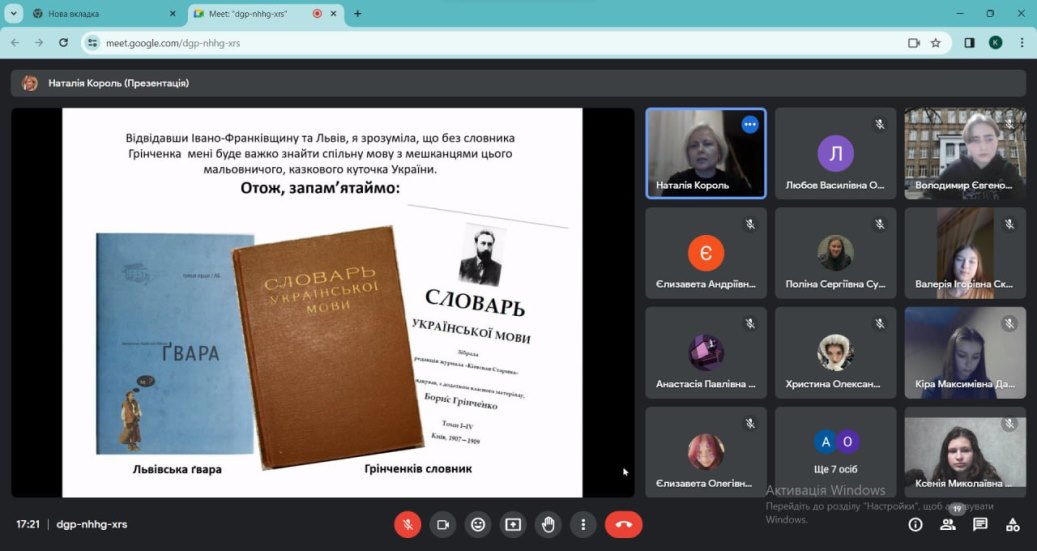The height and width of the screenshot is (551, 1037).
Task: Open the activities panel icon
Action: (1012, 524)
